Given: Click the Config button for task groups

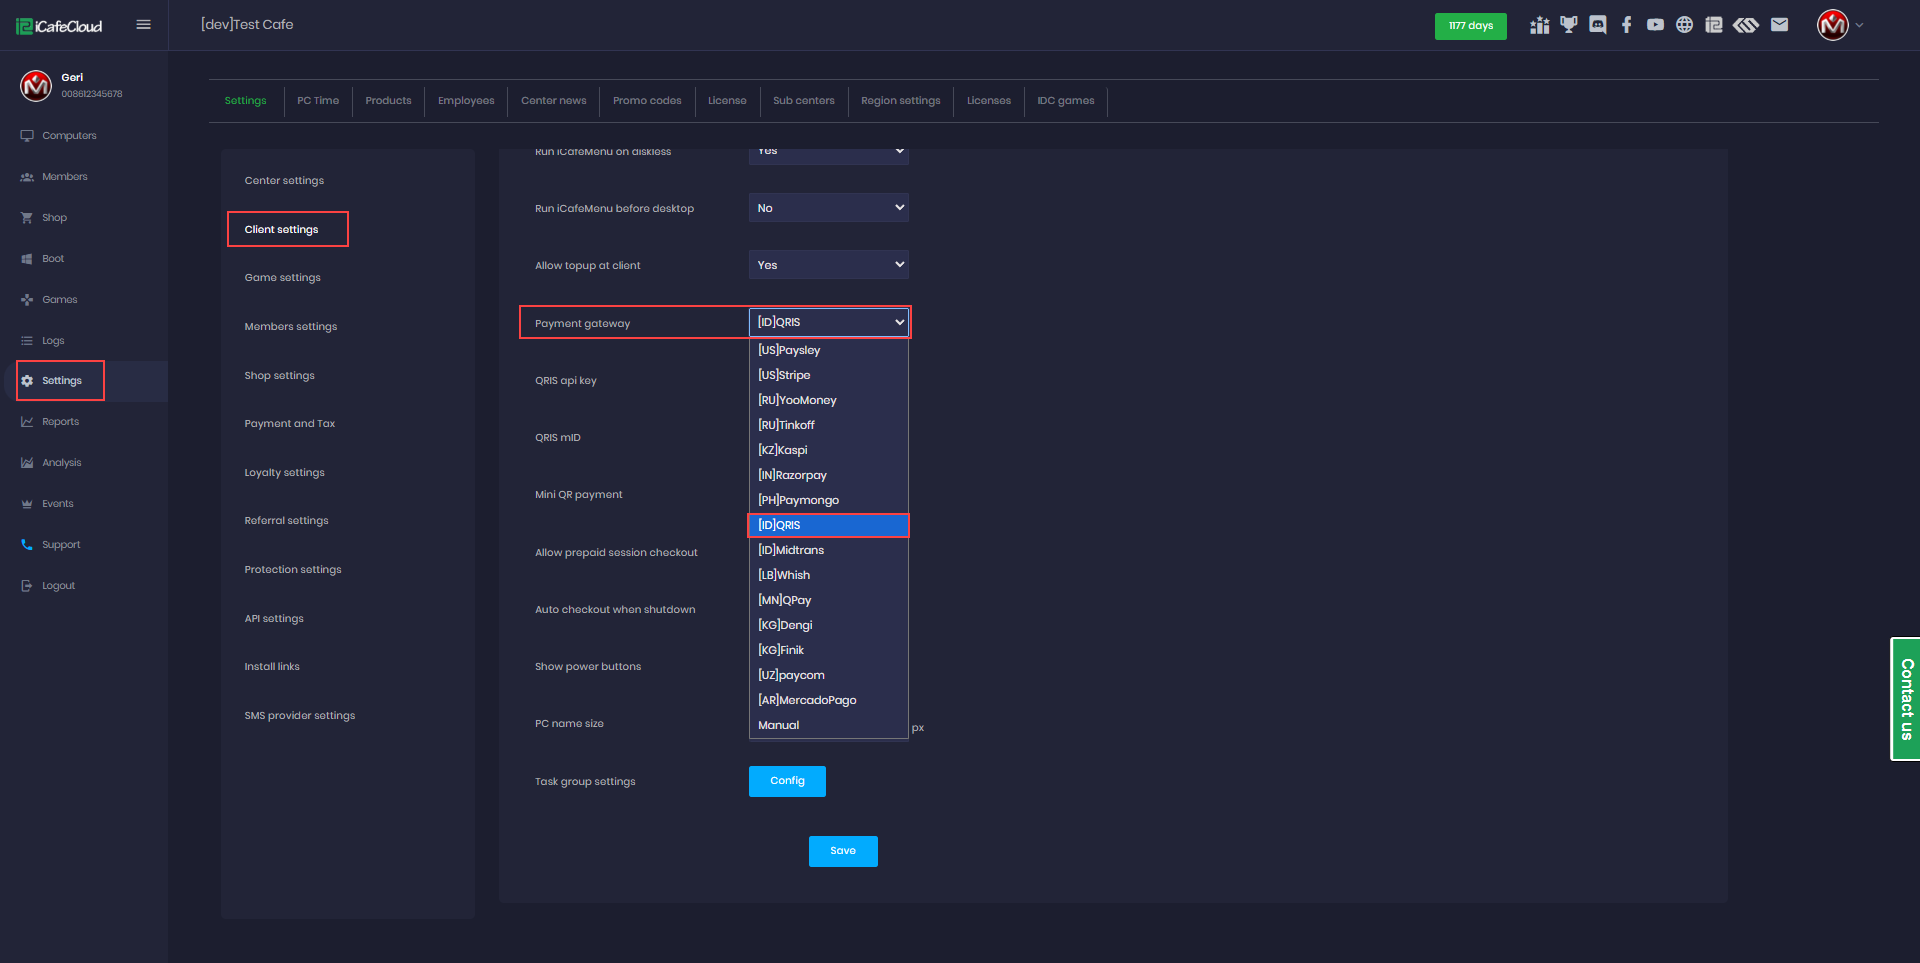Looking at the screenshot, I should [x=787, y=781].
